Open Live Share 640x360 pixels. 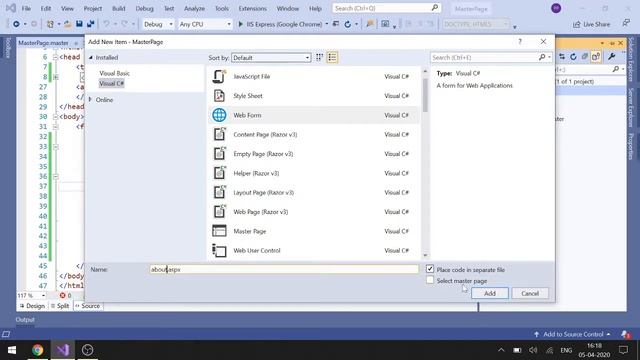(591, 24)
